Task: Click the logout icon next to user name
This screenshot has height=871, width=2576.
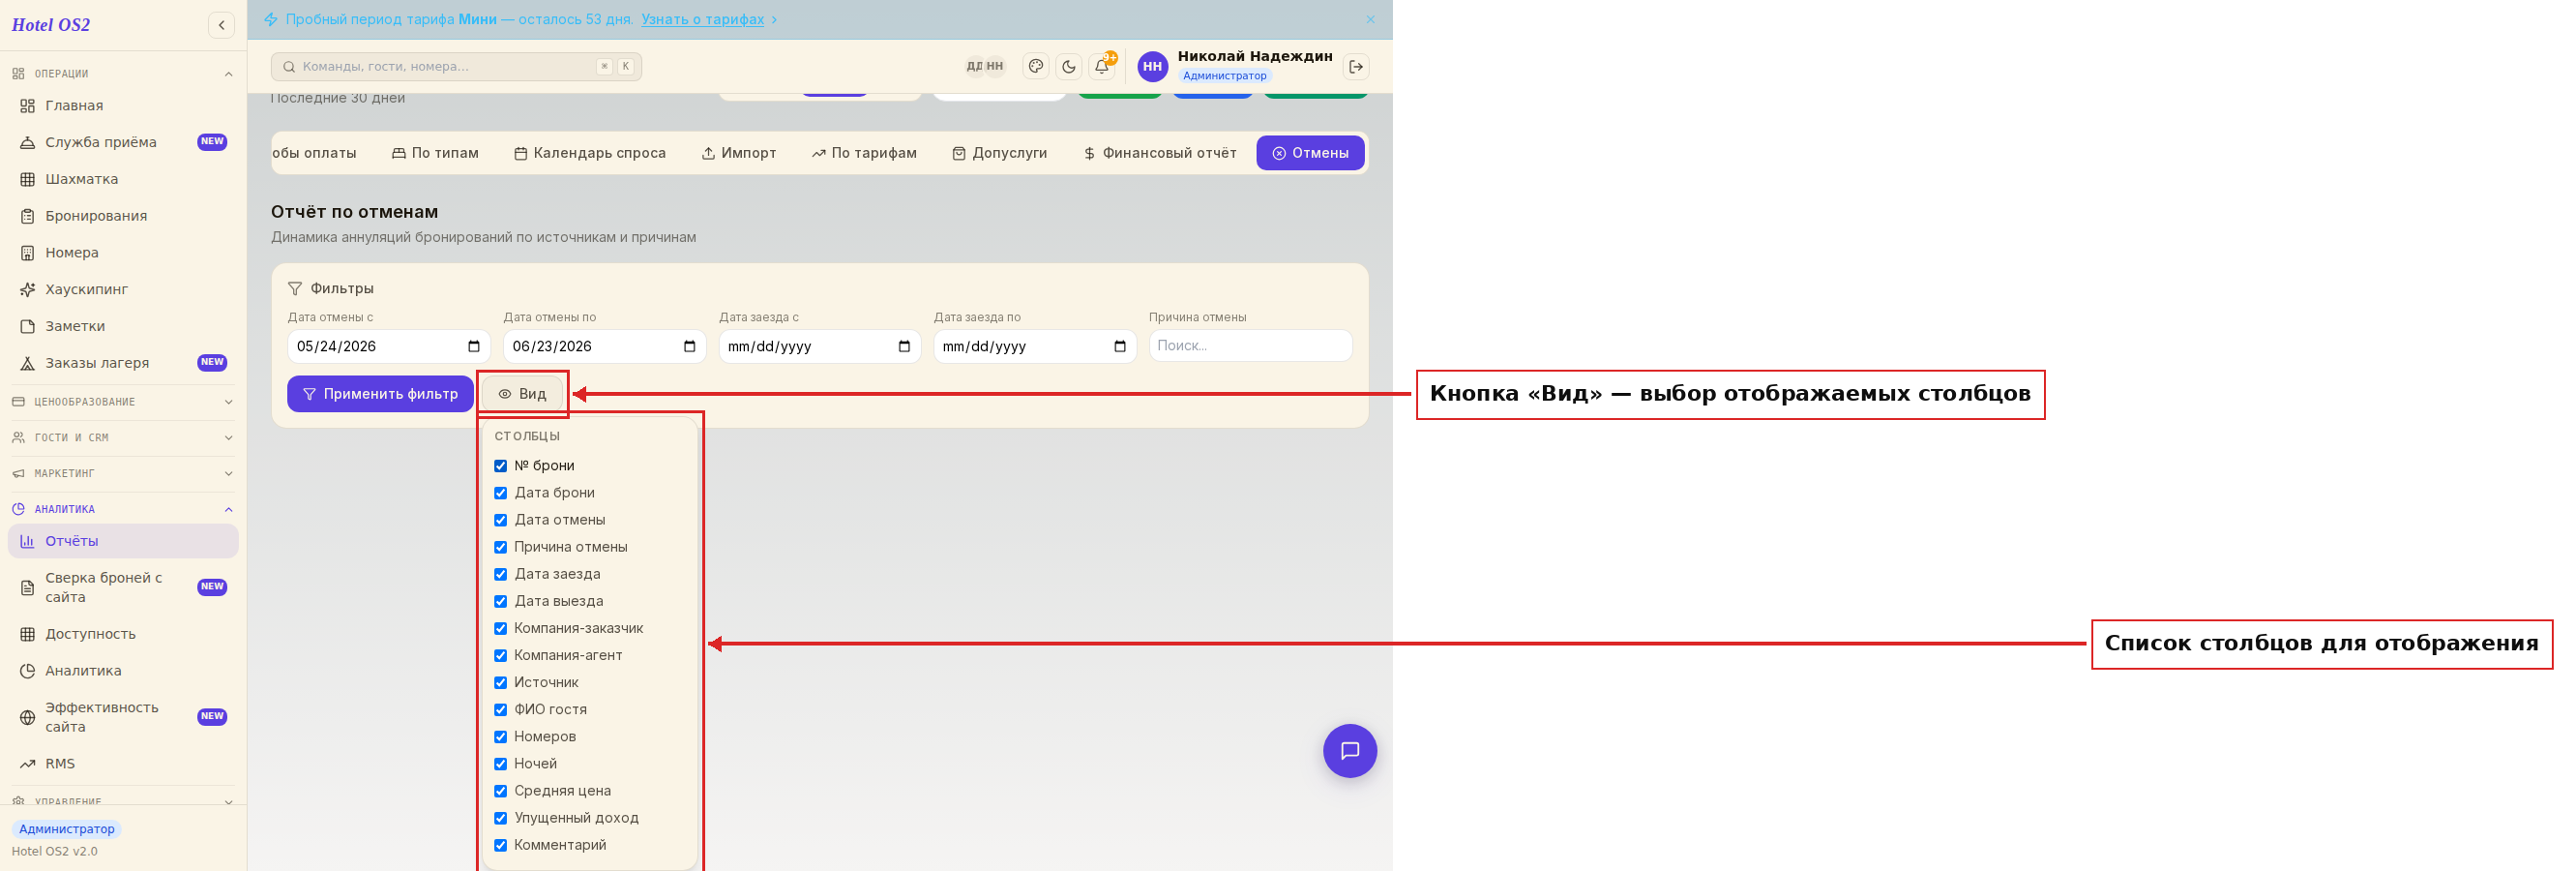Action: [x=1357, y=66]
